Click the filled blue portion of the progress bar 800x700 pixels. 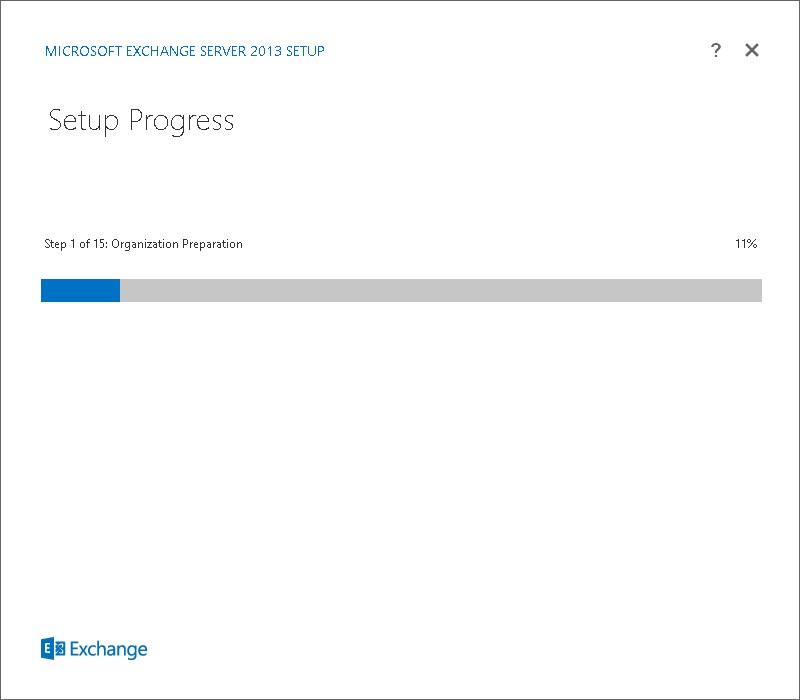(80, 290)
